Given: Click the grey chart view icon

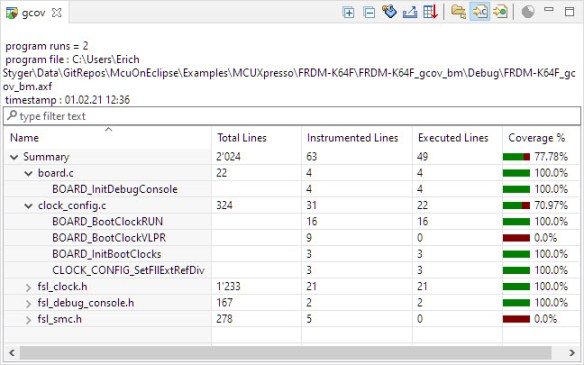Looking at the screenshot, I should (528, 12).
